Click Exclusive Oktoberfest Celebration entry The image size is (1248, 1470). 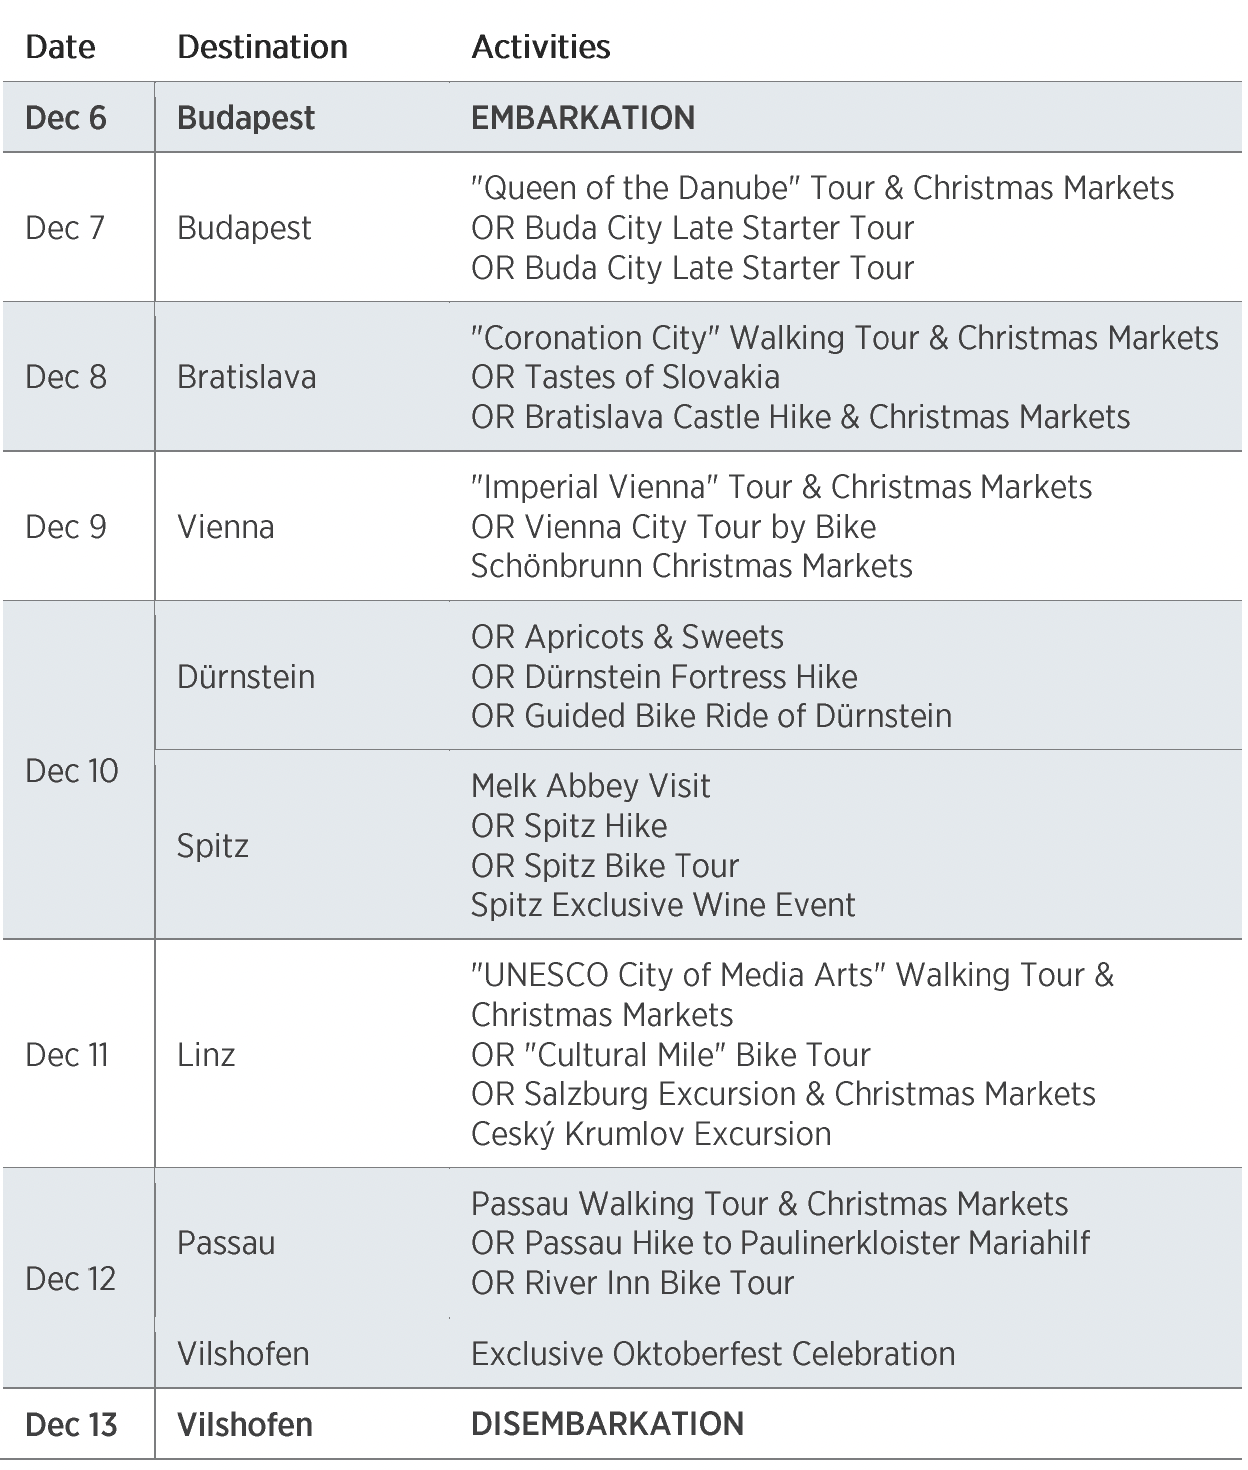[713, 1354]
